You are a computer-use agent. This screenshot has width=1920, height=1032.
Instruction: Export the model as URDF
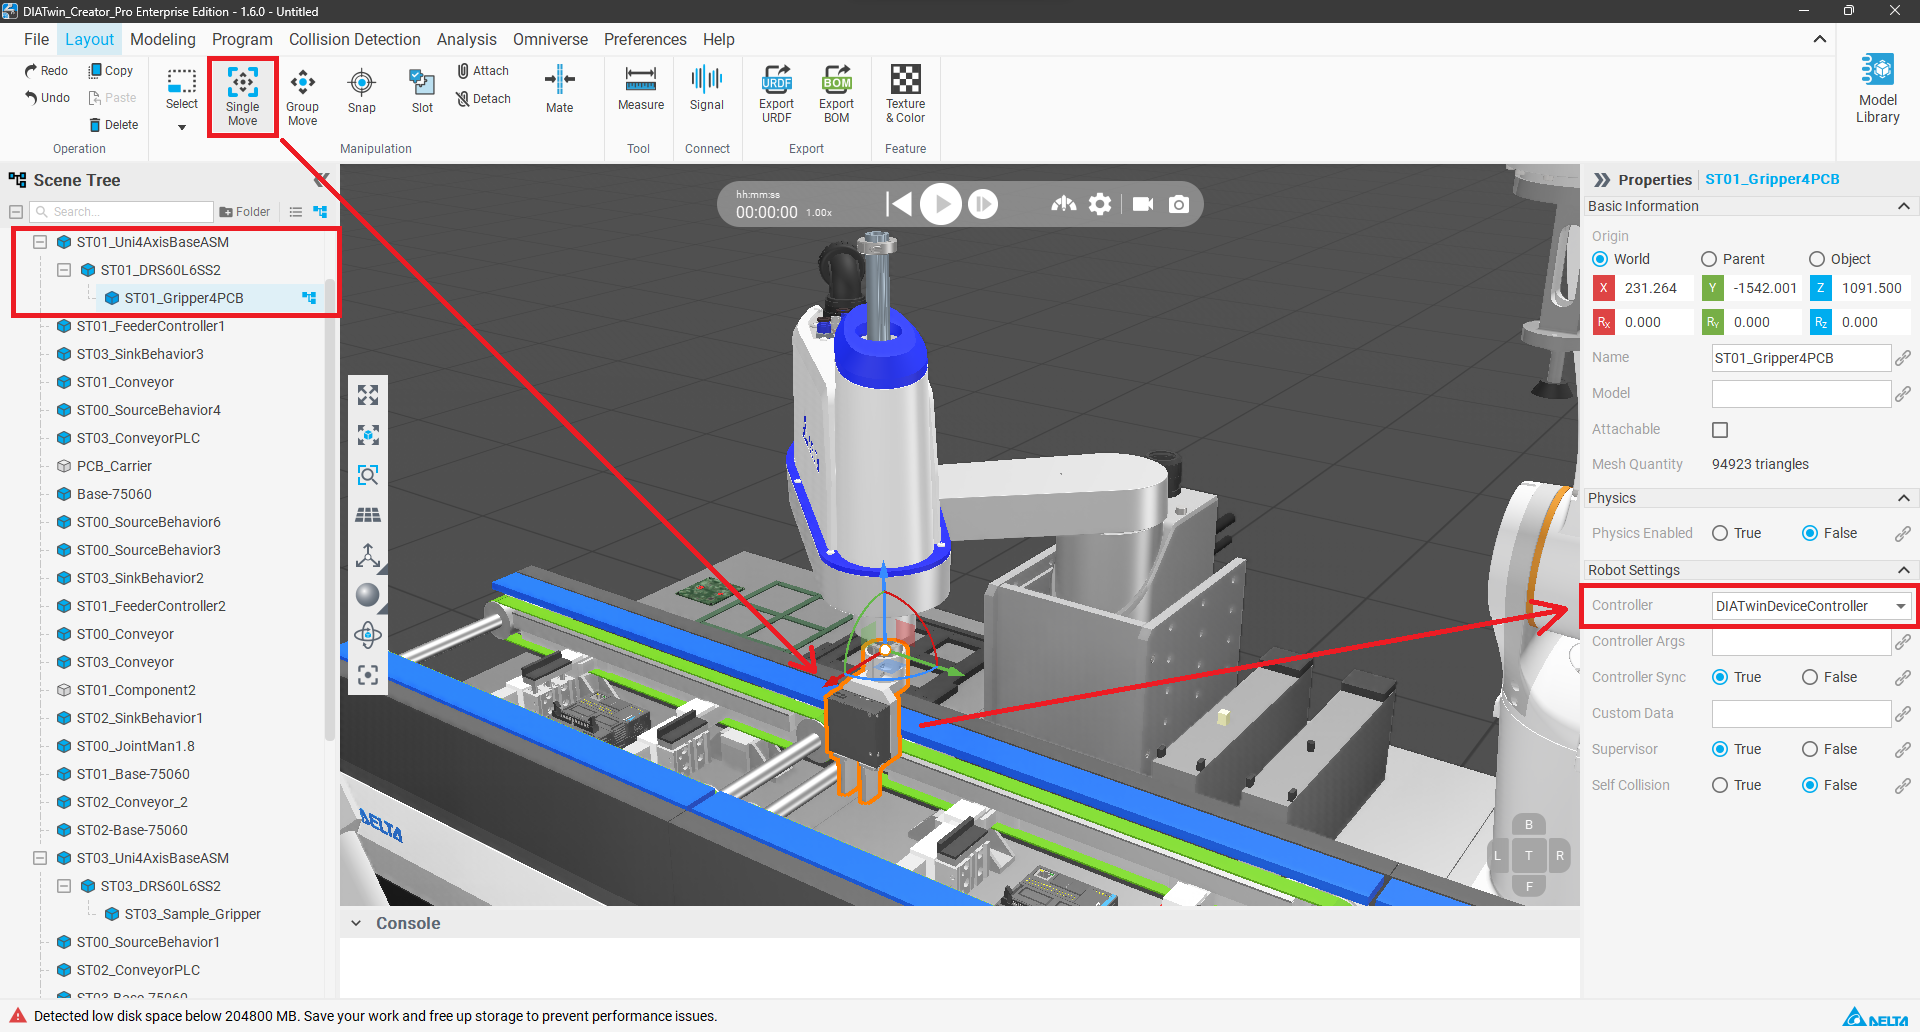click(x=777, y=95)
